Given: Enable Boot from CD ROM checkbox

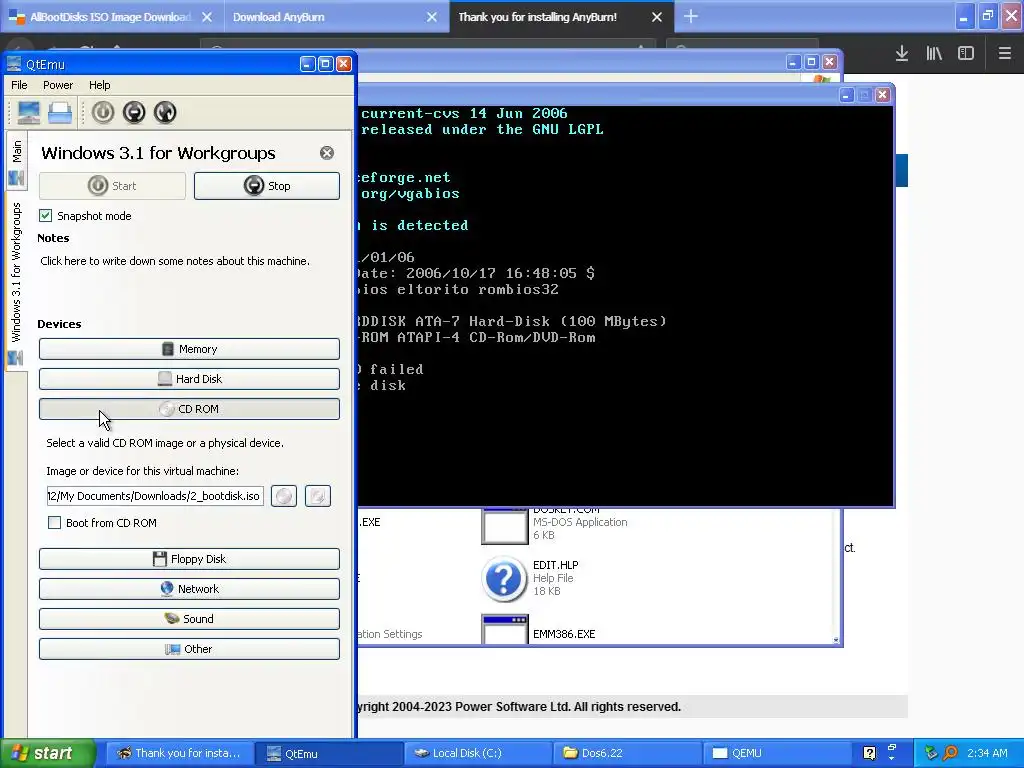Looking at the screenshot, I should pyautogui.click(x=55, y=522).
